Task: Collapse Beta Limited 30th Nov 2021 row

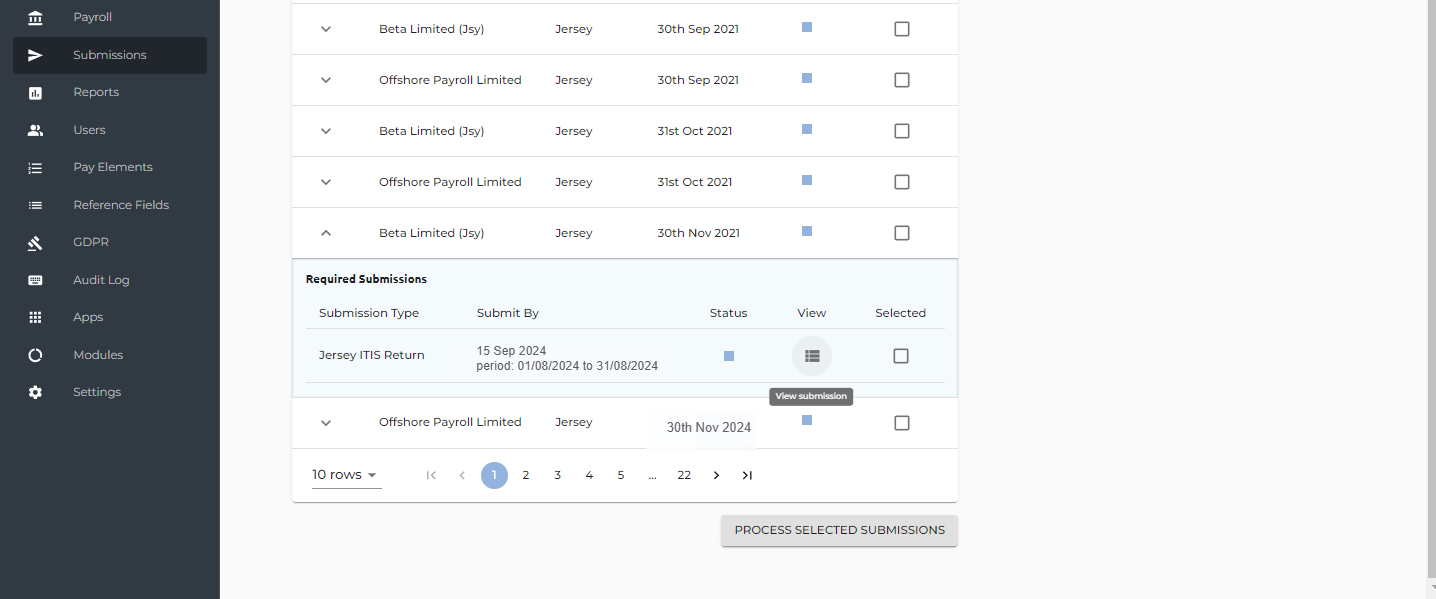Action: pyautogui.click(x=325, y=233)
